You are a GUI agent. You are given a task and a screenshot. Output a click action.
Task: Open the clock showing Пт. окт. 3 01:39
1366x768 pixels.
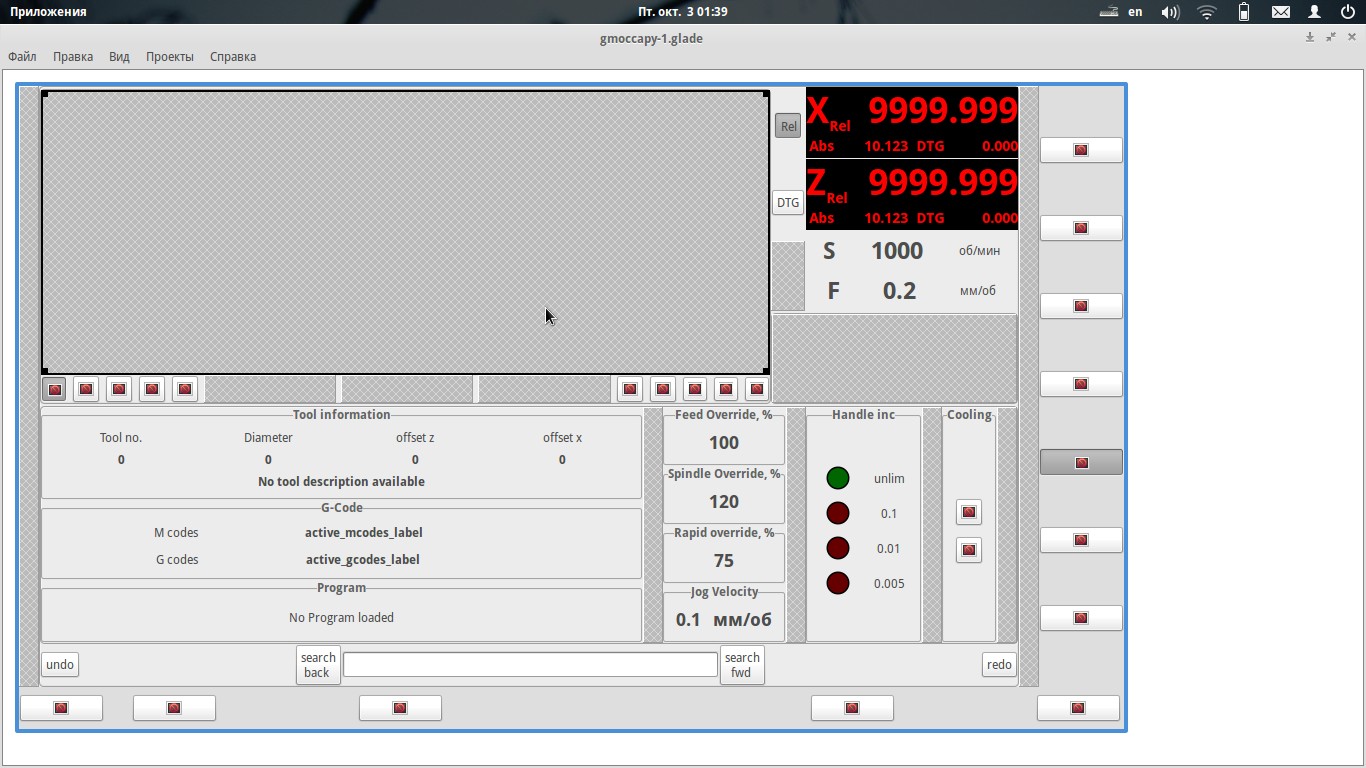(x=683, y=12)
